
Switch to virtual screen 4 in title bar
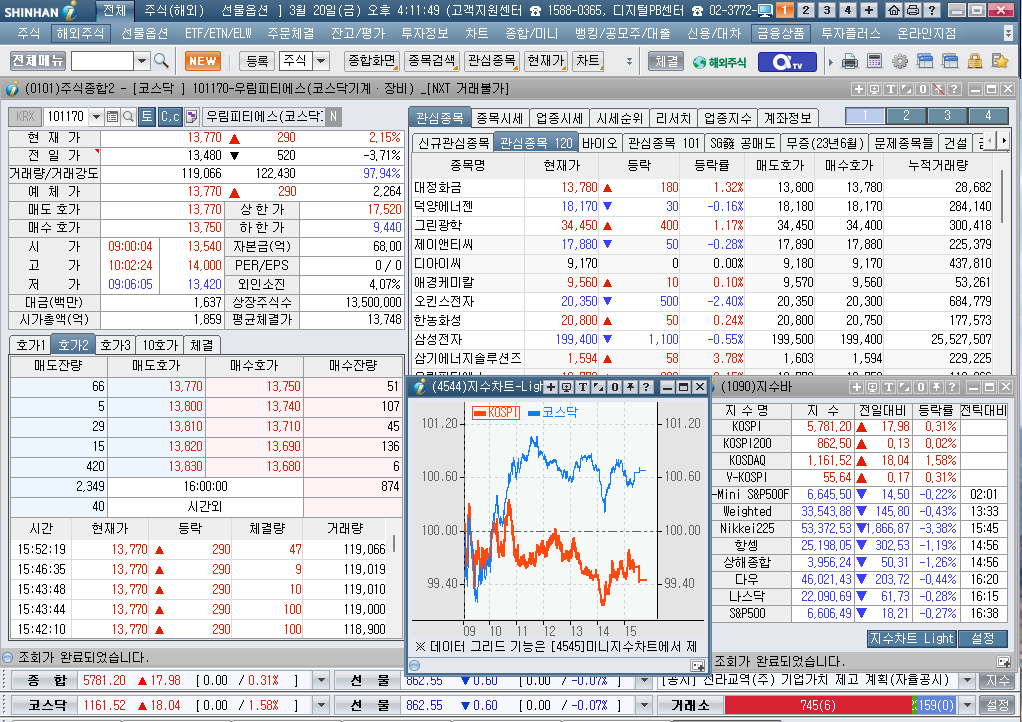[x=848, y=10]
